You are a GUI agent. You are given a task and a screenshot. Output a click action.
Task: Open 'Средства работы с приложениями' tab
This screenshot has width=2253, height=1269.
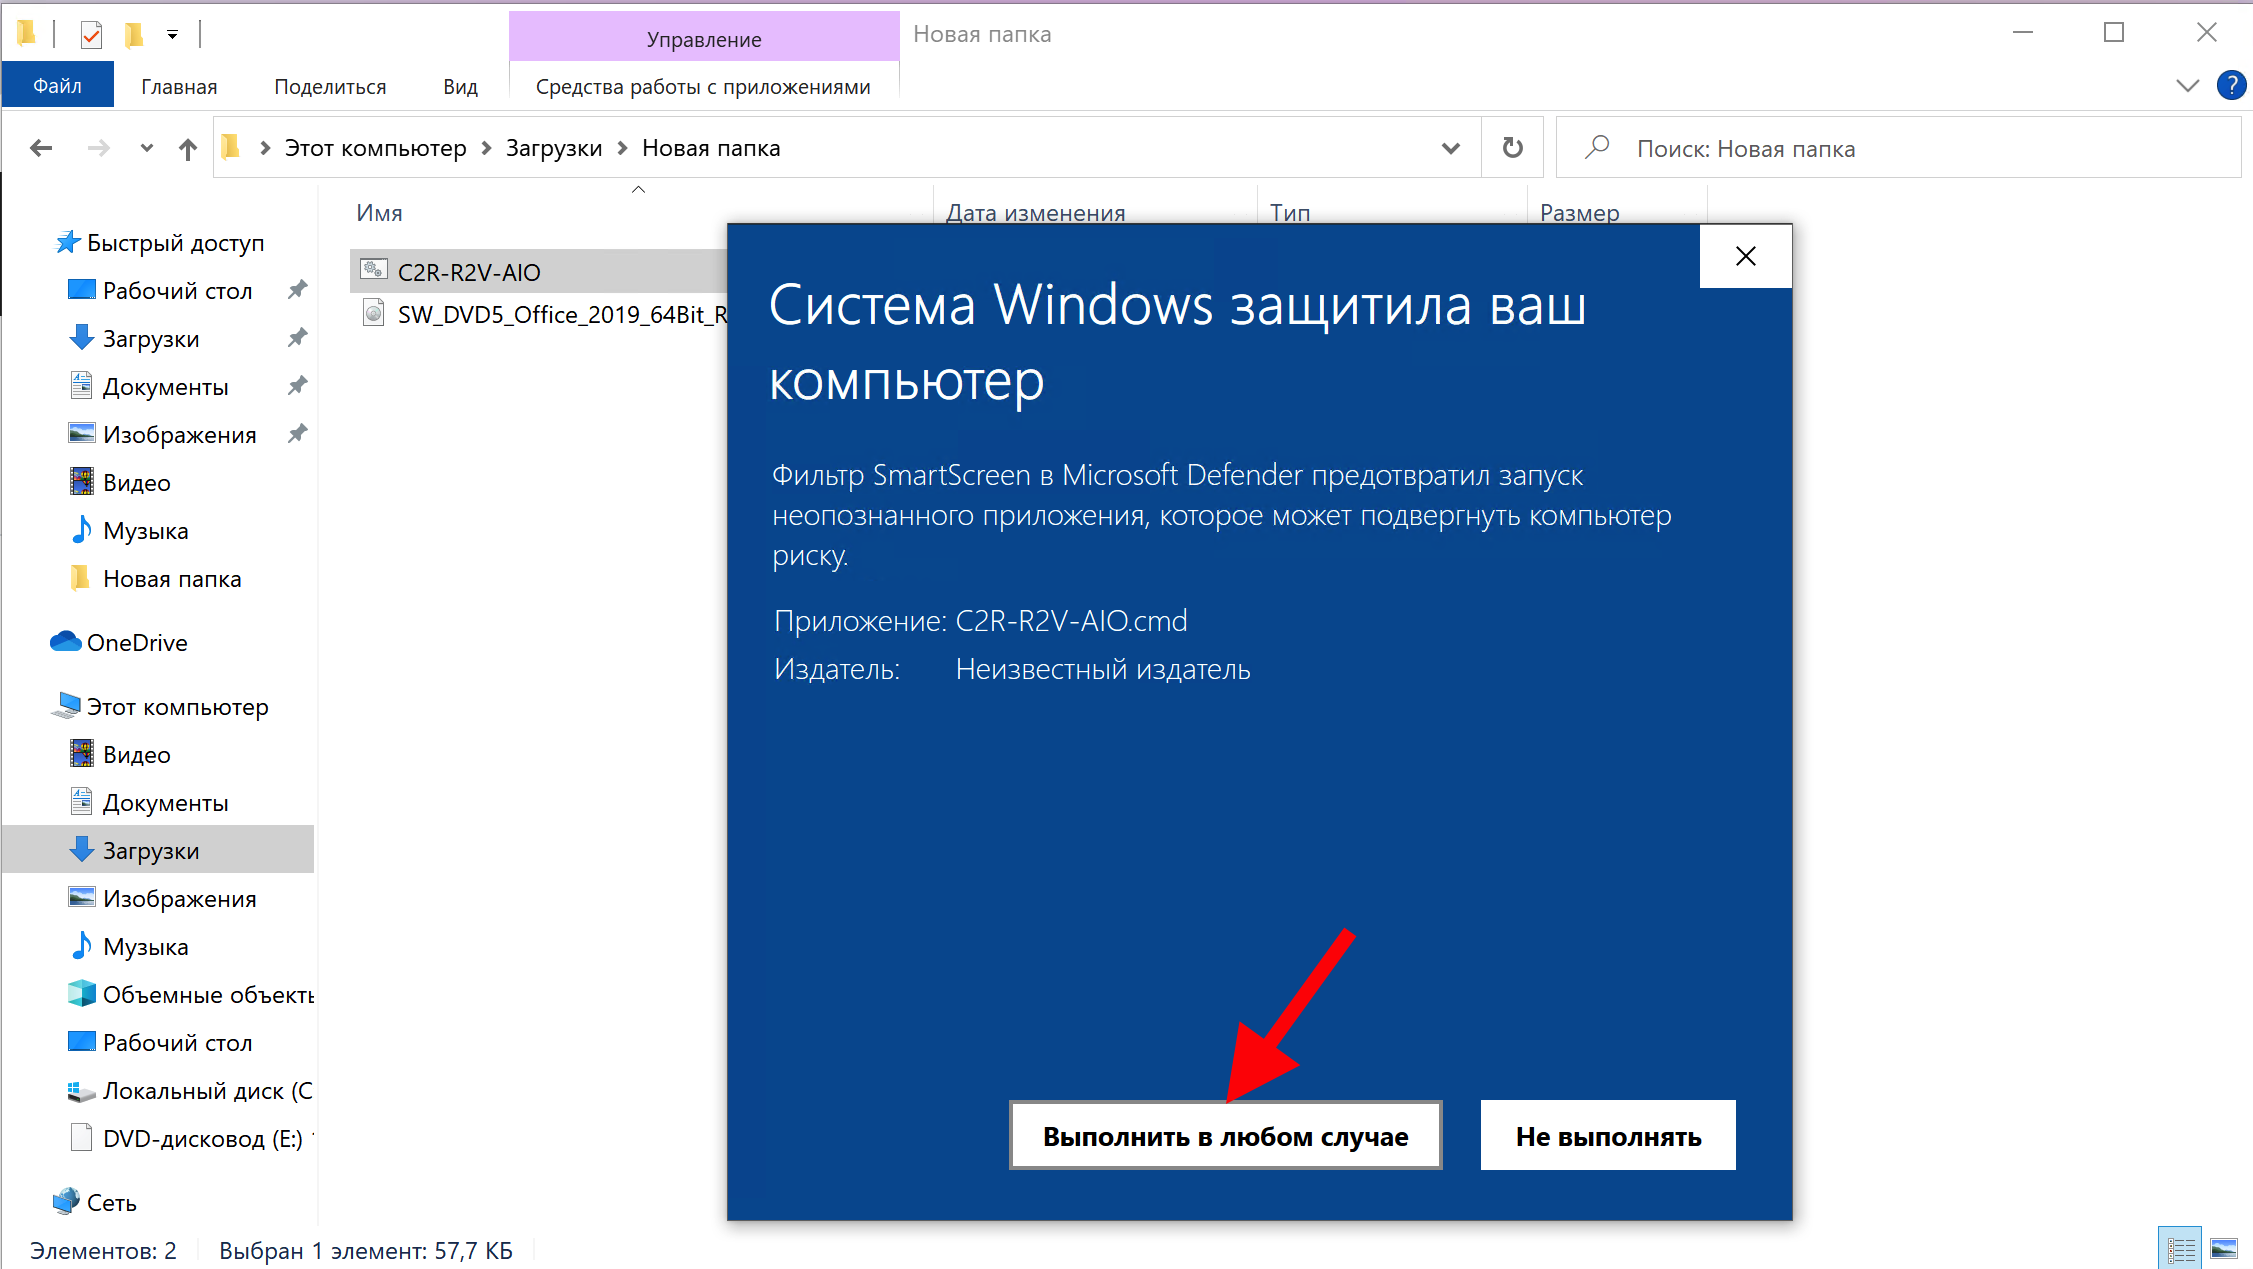[x=703, y=87]
